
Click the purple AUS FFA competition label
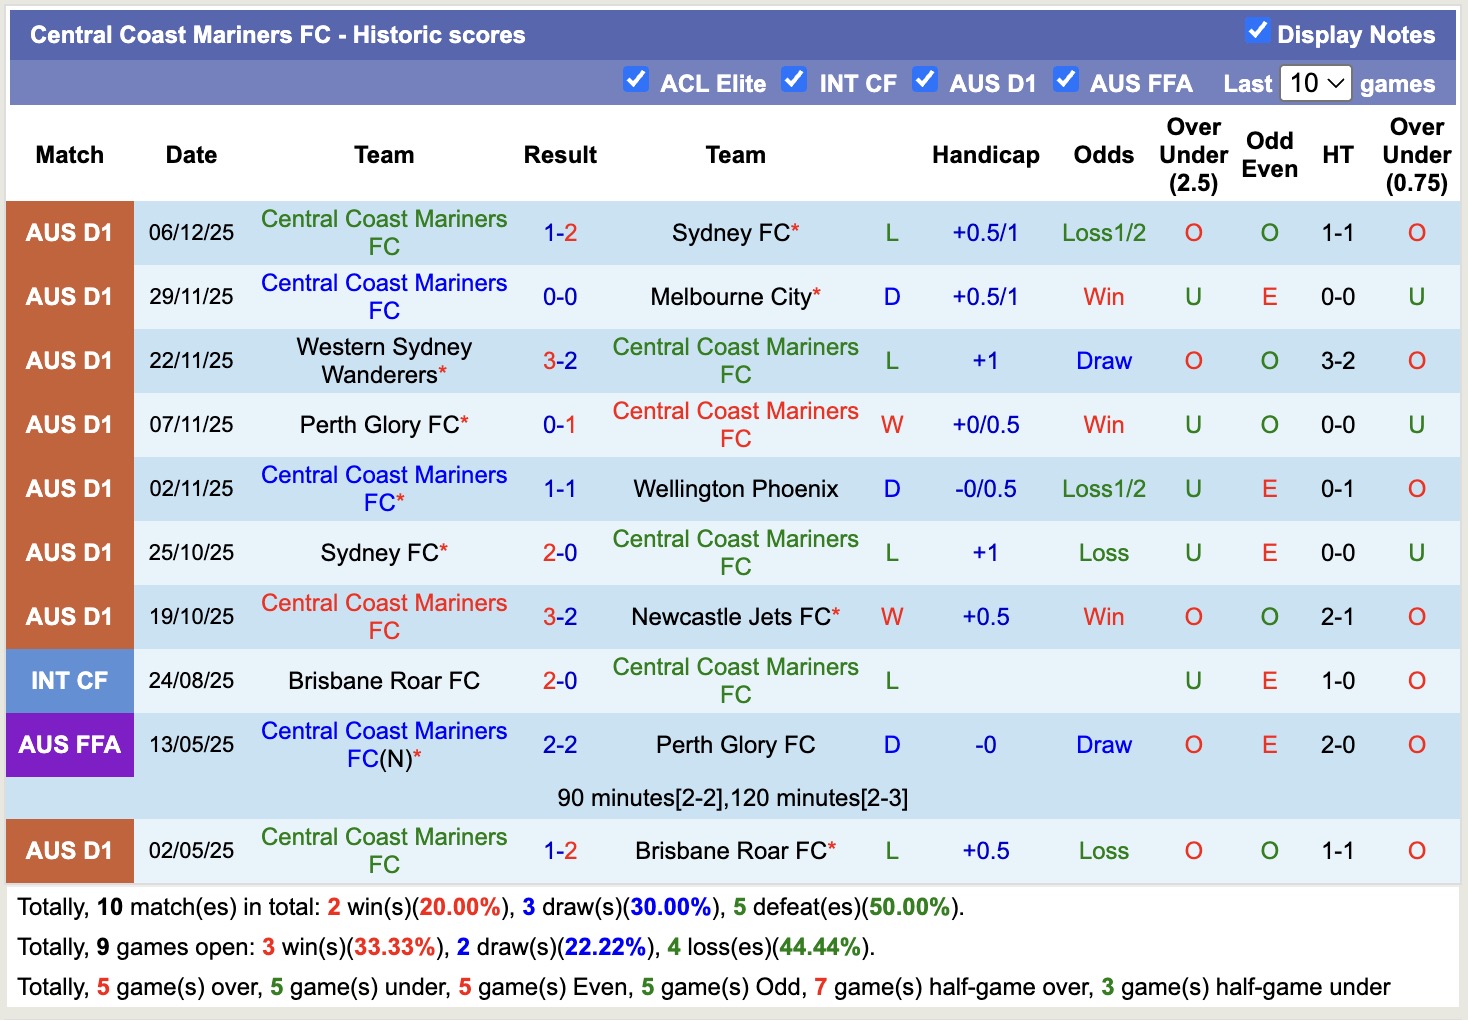coord(69,745)
